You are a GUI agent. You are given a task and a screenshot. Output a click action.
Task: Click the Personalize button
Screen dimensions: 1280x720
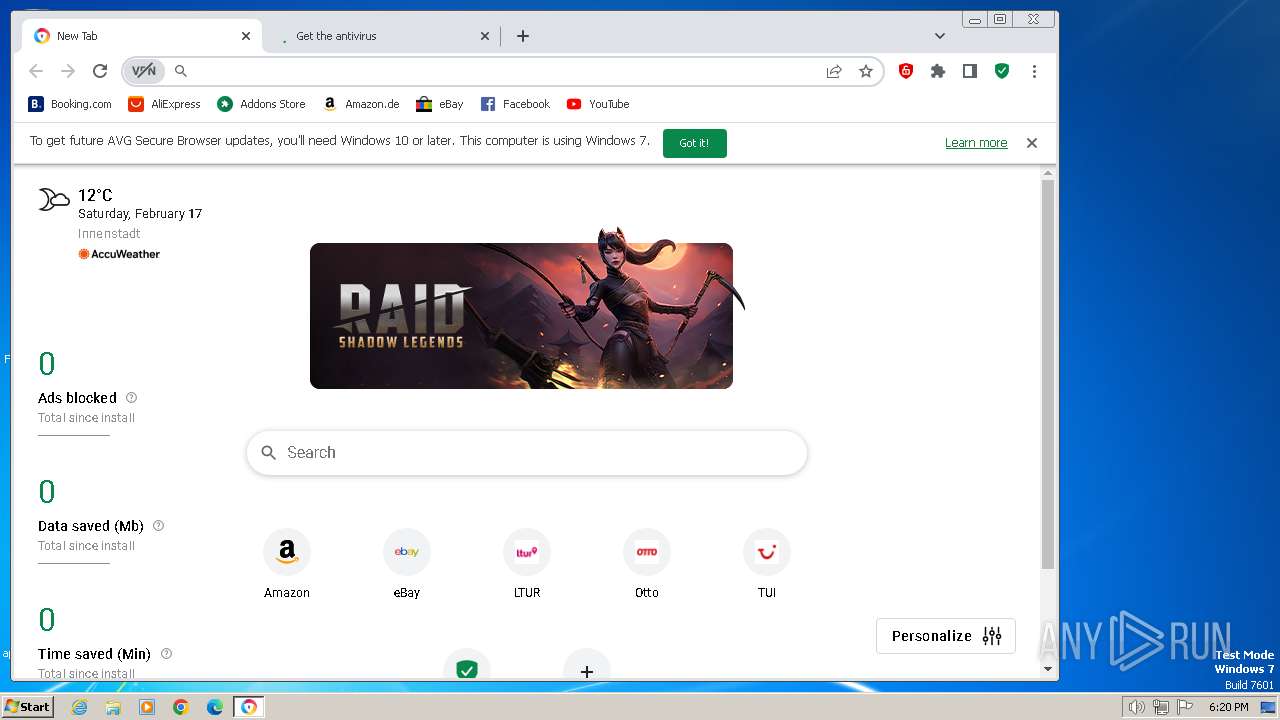(x=946, y=636)
